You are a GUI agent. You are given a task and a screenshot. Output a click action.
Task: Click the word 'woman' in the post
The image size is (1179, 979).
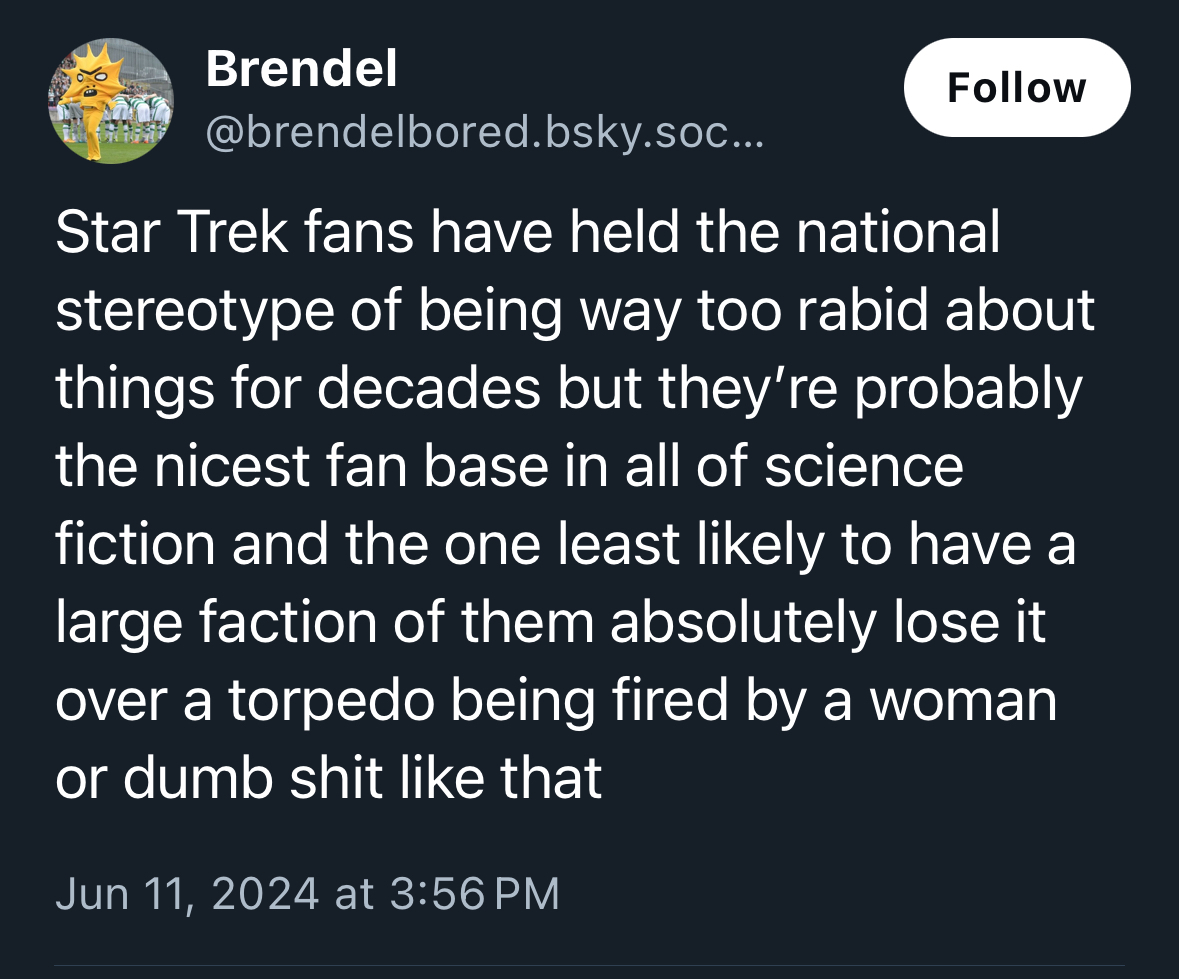[x=962, y=699]
